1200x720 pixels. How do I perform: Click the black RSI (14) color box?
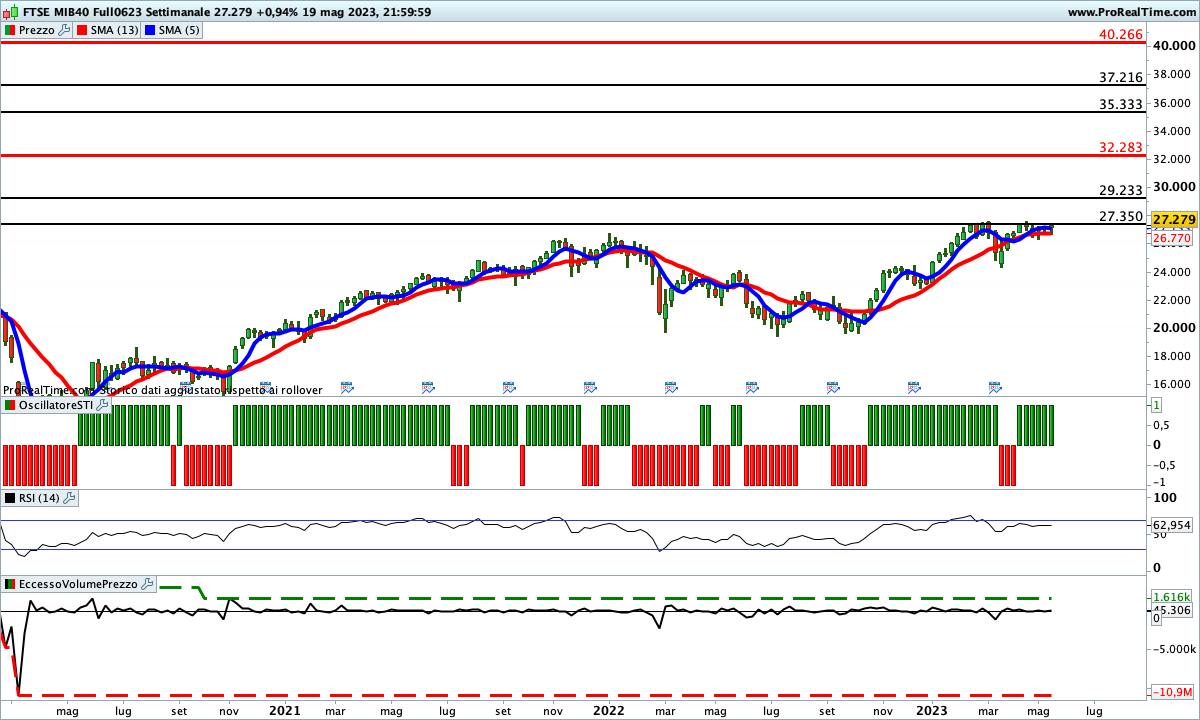[x=10, y=498]
